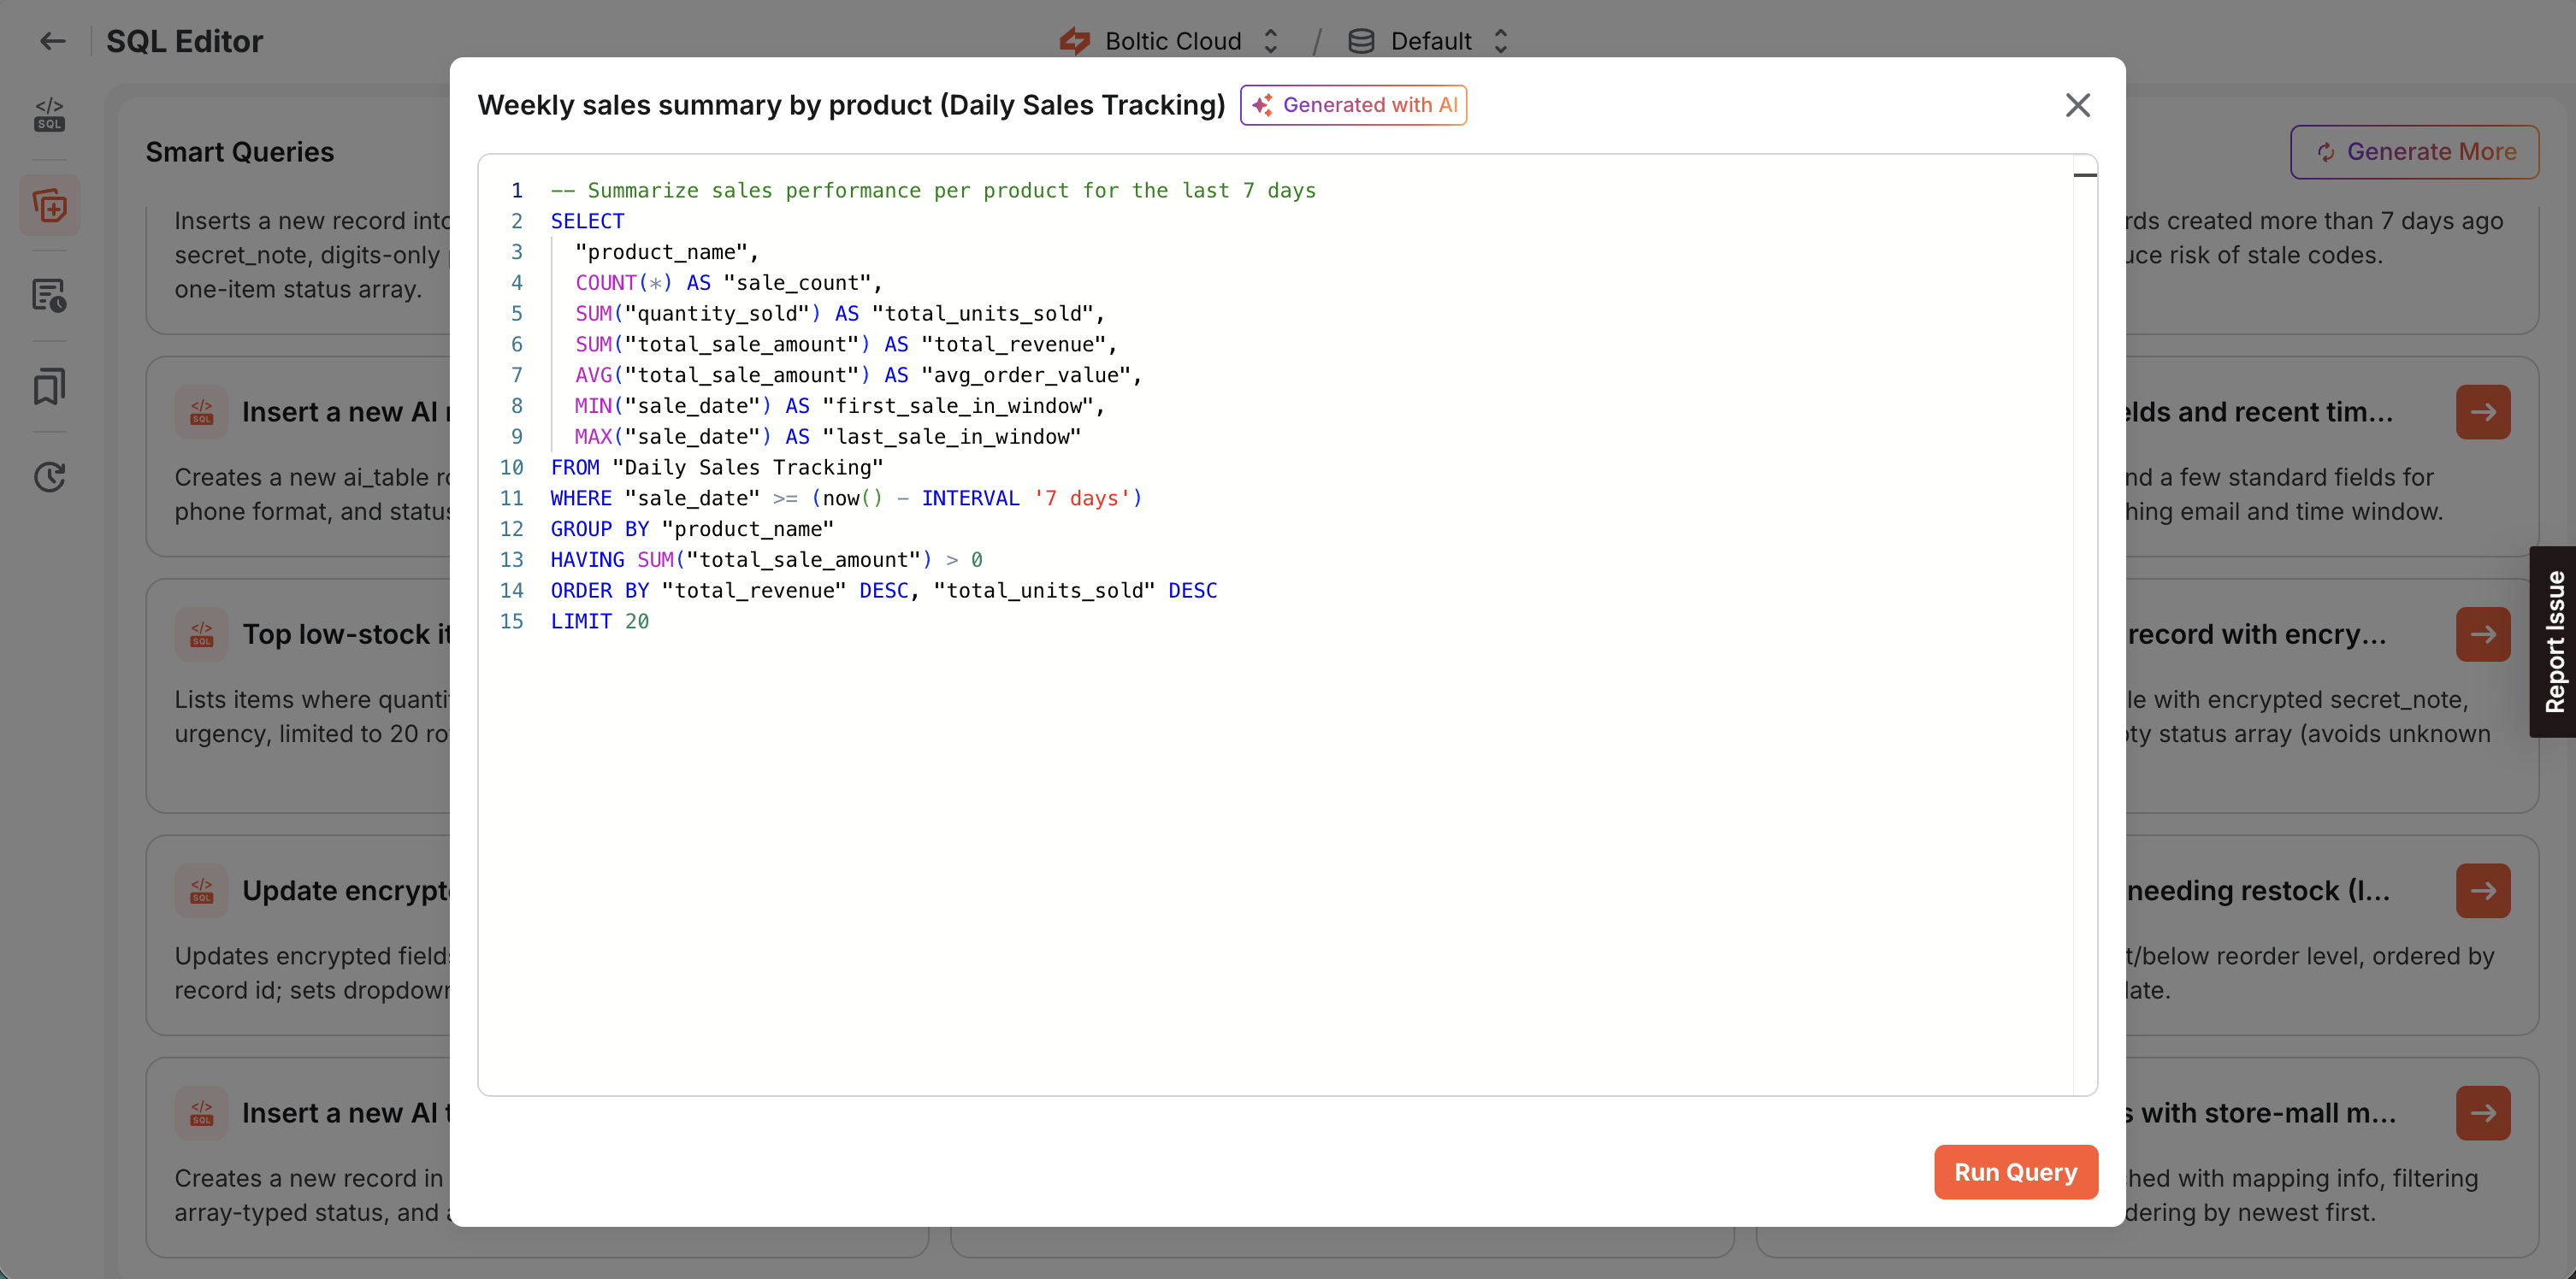The height and width of the screenshot is (1279, 2576).
Task: Open the 'needing restock' query arrow
Action: click(2483, 891)
